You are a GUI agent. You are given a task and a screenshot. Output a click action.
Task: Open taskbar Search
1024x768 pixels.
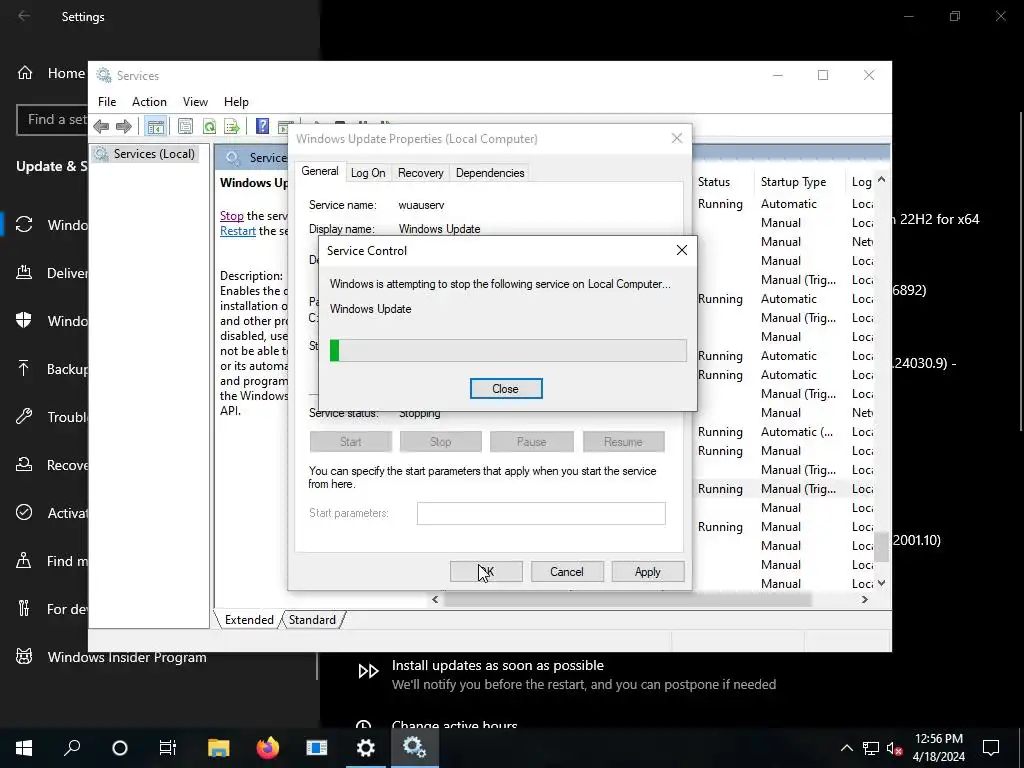72,748
